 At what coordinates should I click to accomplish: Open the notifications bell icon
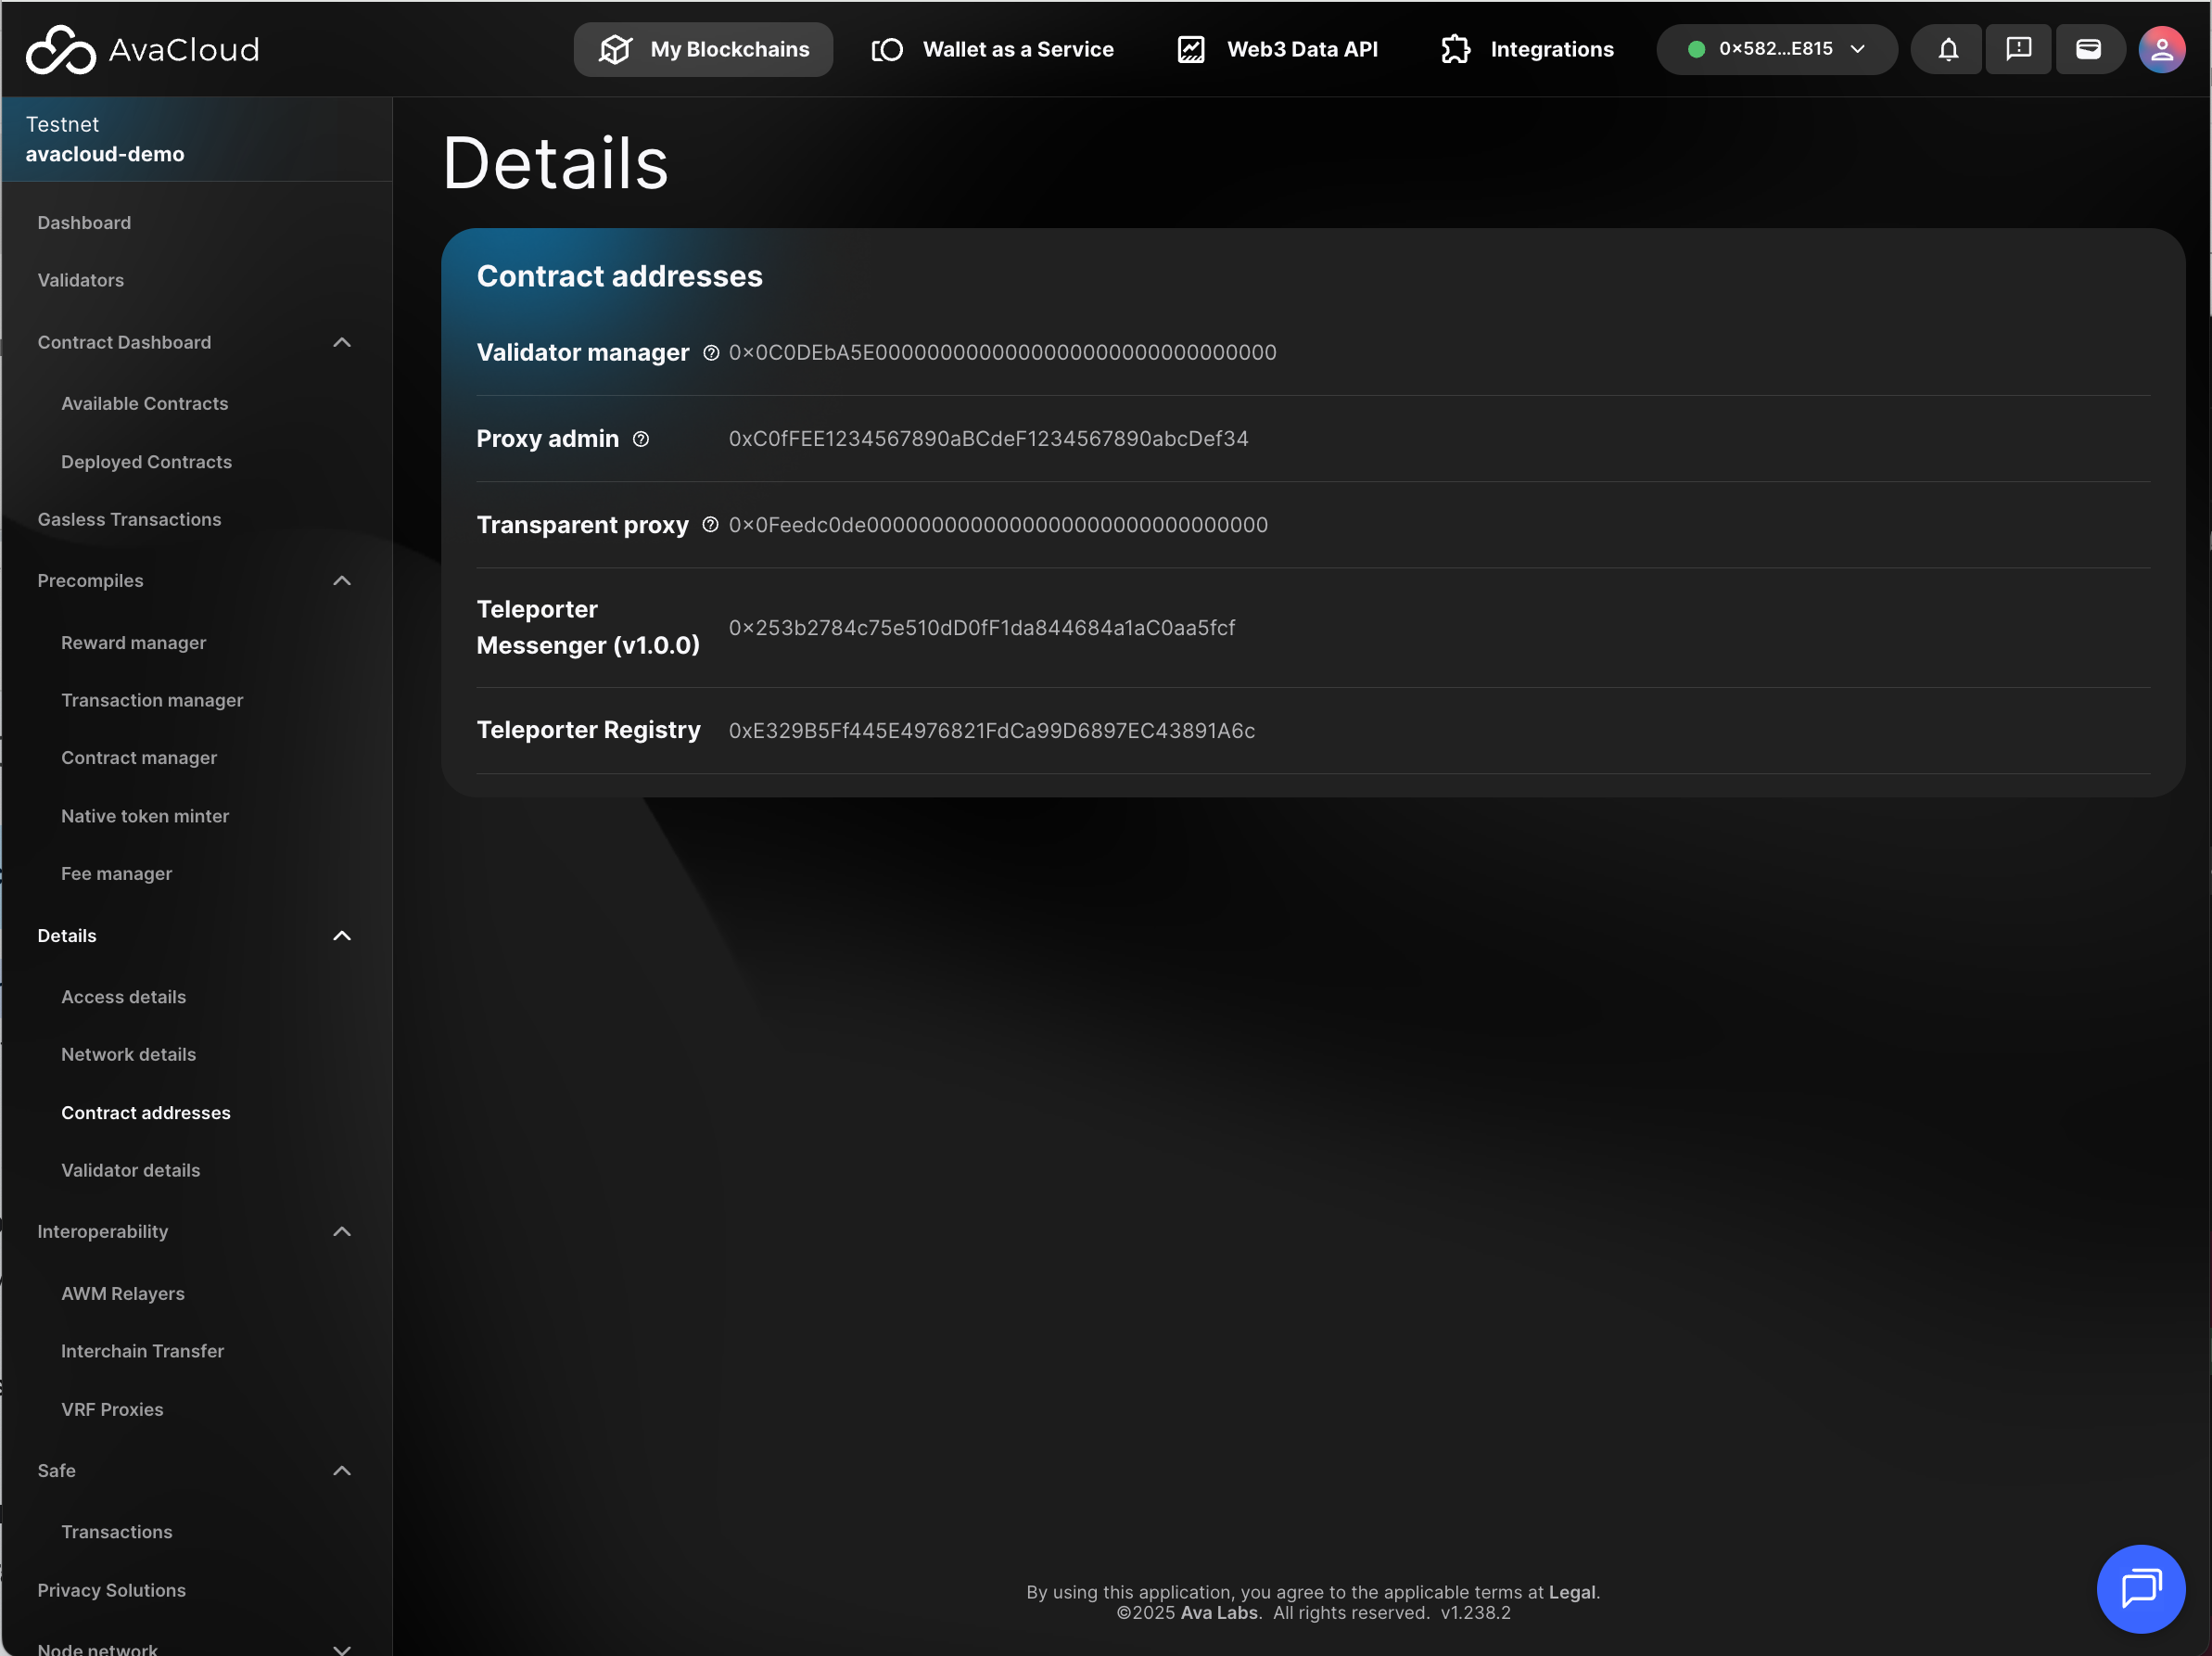(x=1947, y=49)
